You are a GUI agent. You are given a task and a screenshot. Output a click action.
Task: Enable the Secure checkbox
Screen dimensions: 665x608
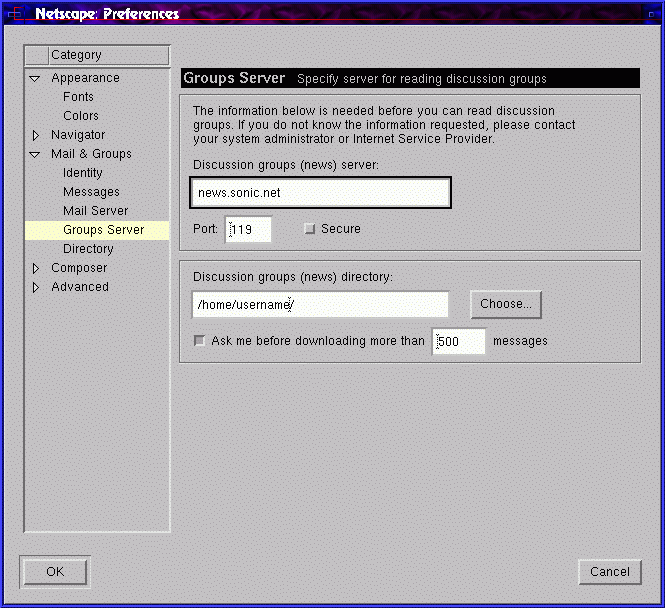[310, 229]
